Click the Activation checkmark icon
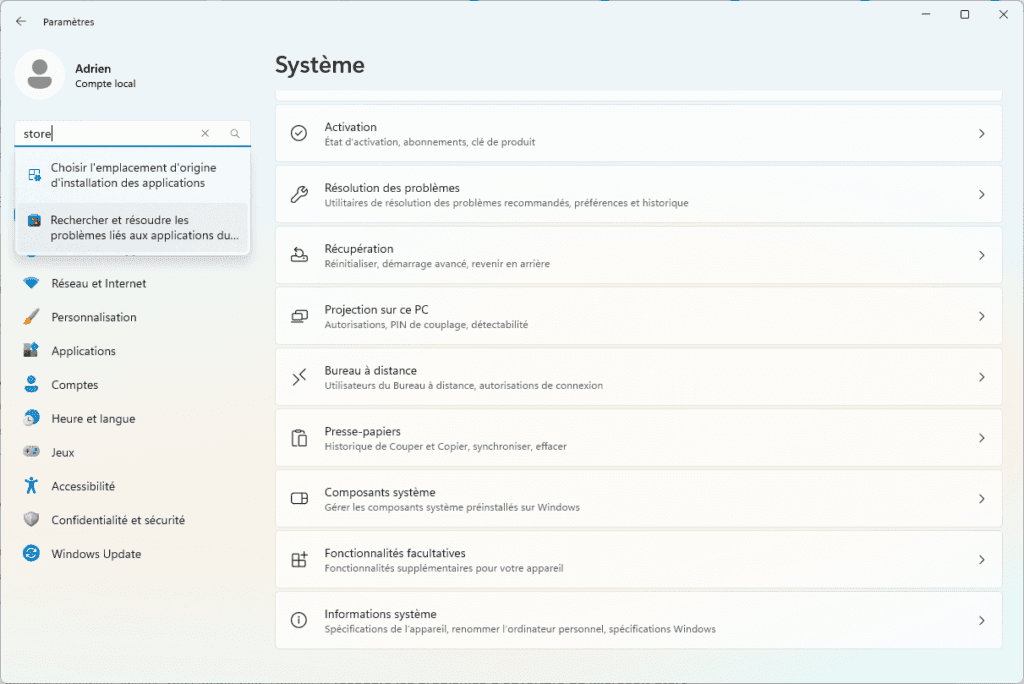 pos(299,133)
